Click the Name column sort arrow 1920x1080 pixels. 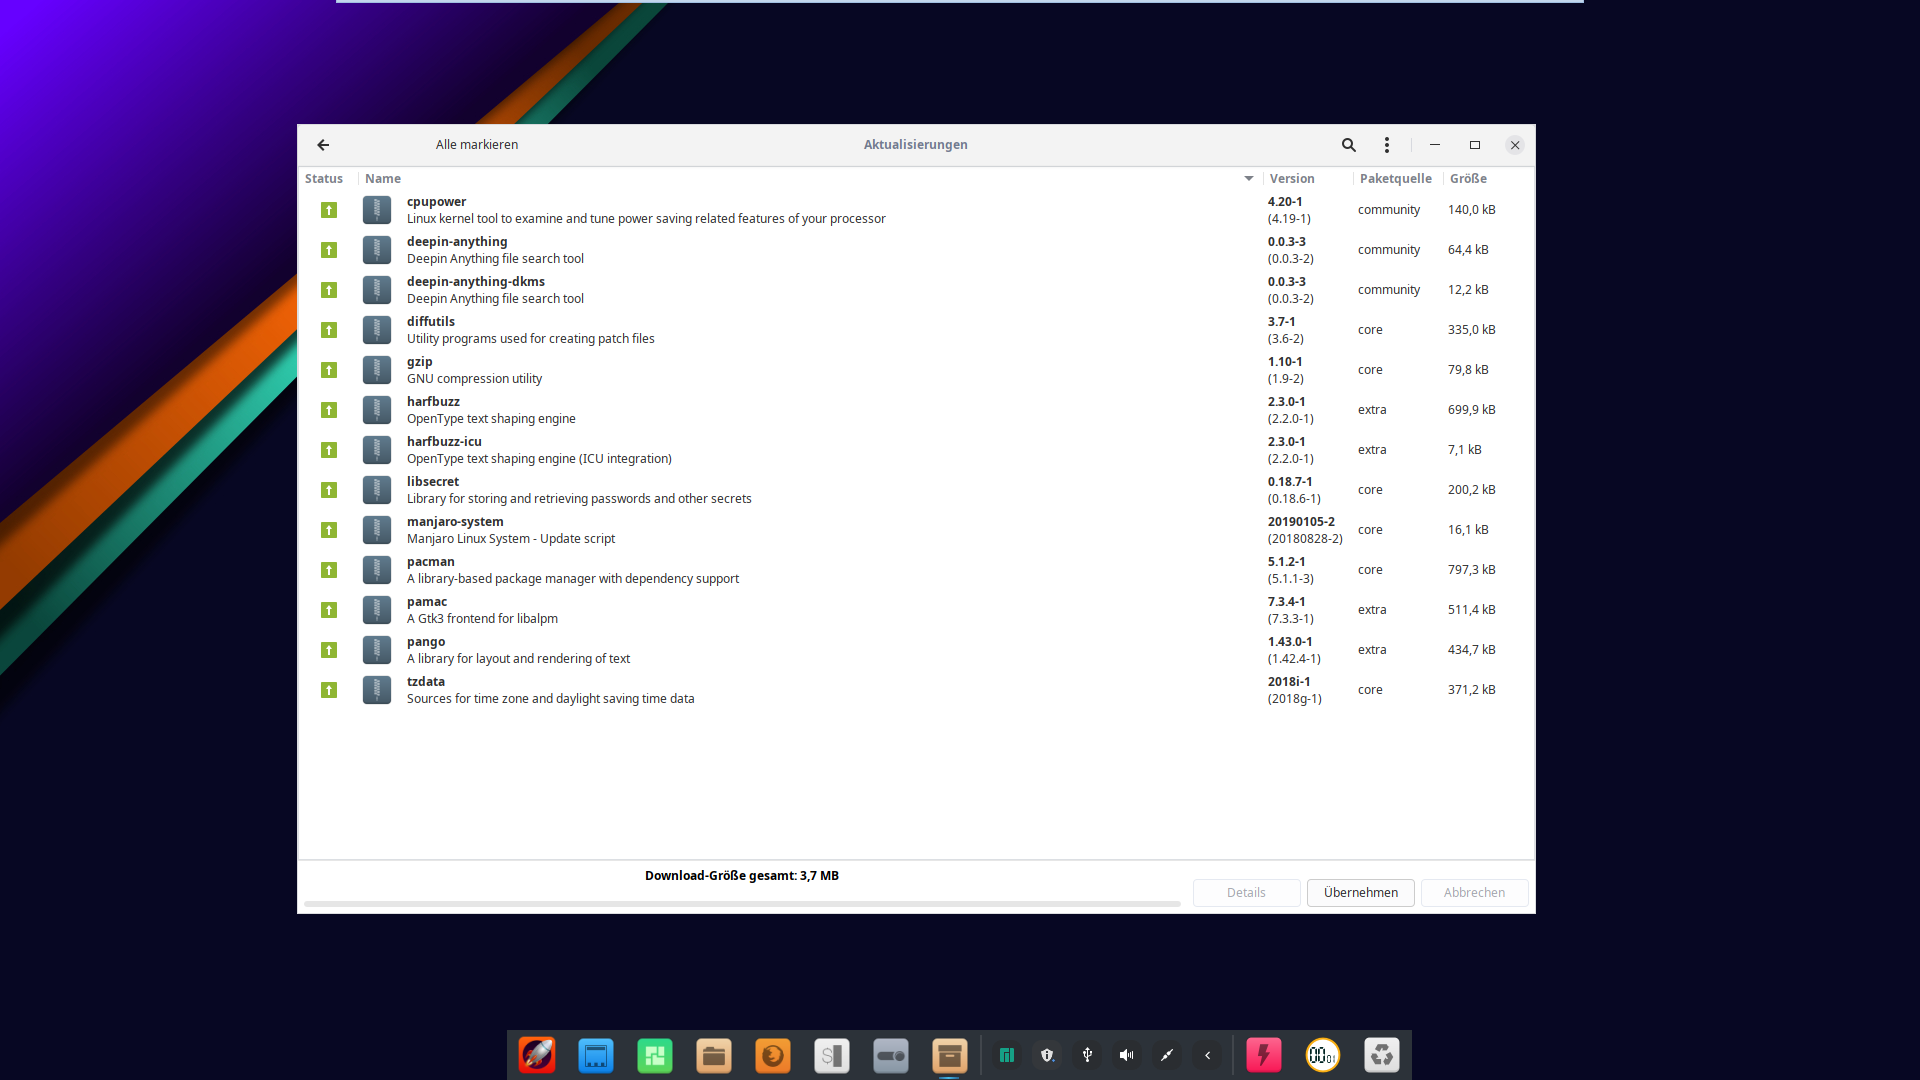tap(1249, 179)
